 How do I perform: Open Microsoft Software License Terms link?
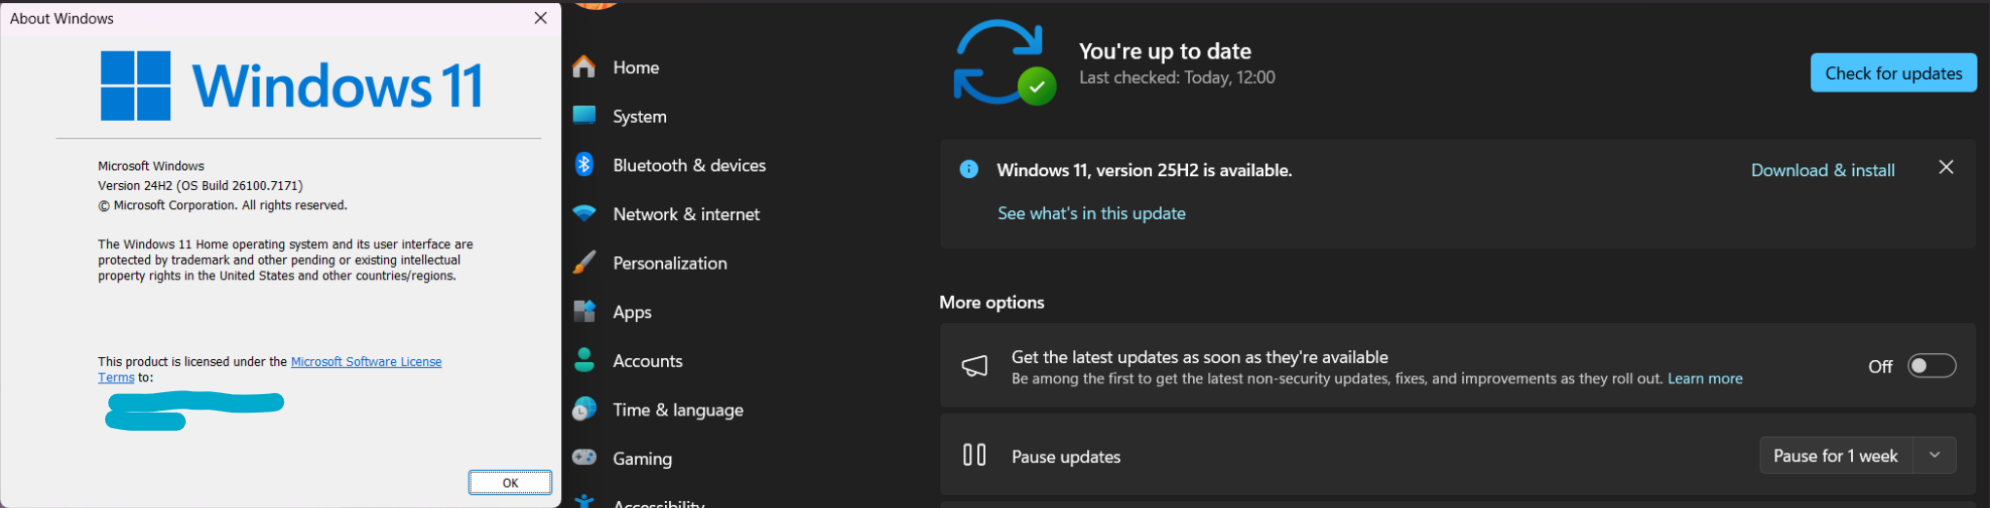tap(366, 362)
